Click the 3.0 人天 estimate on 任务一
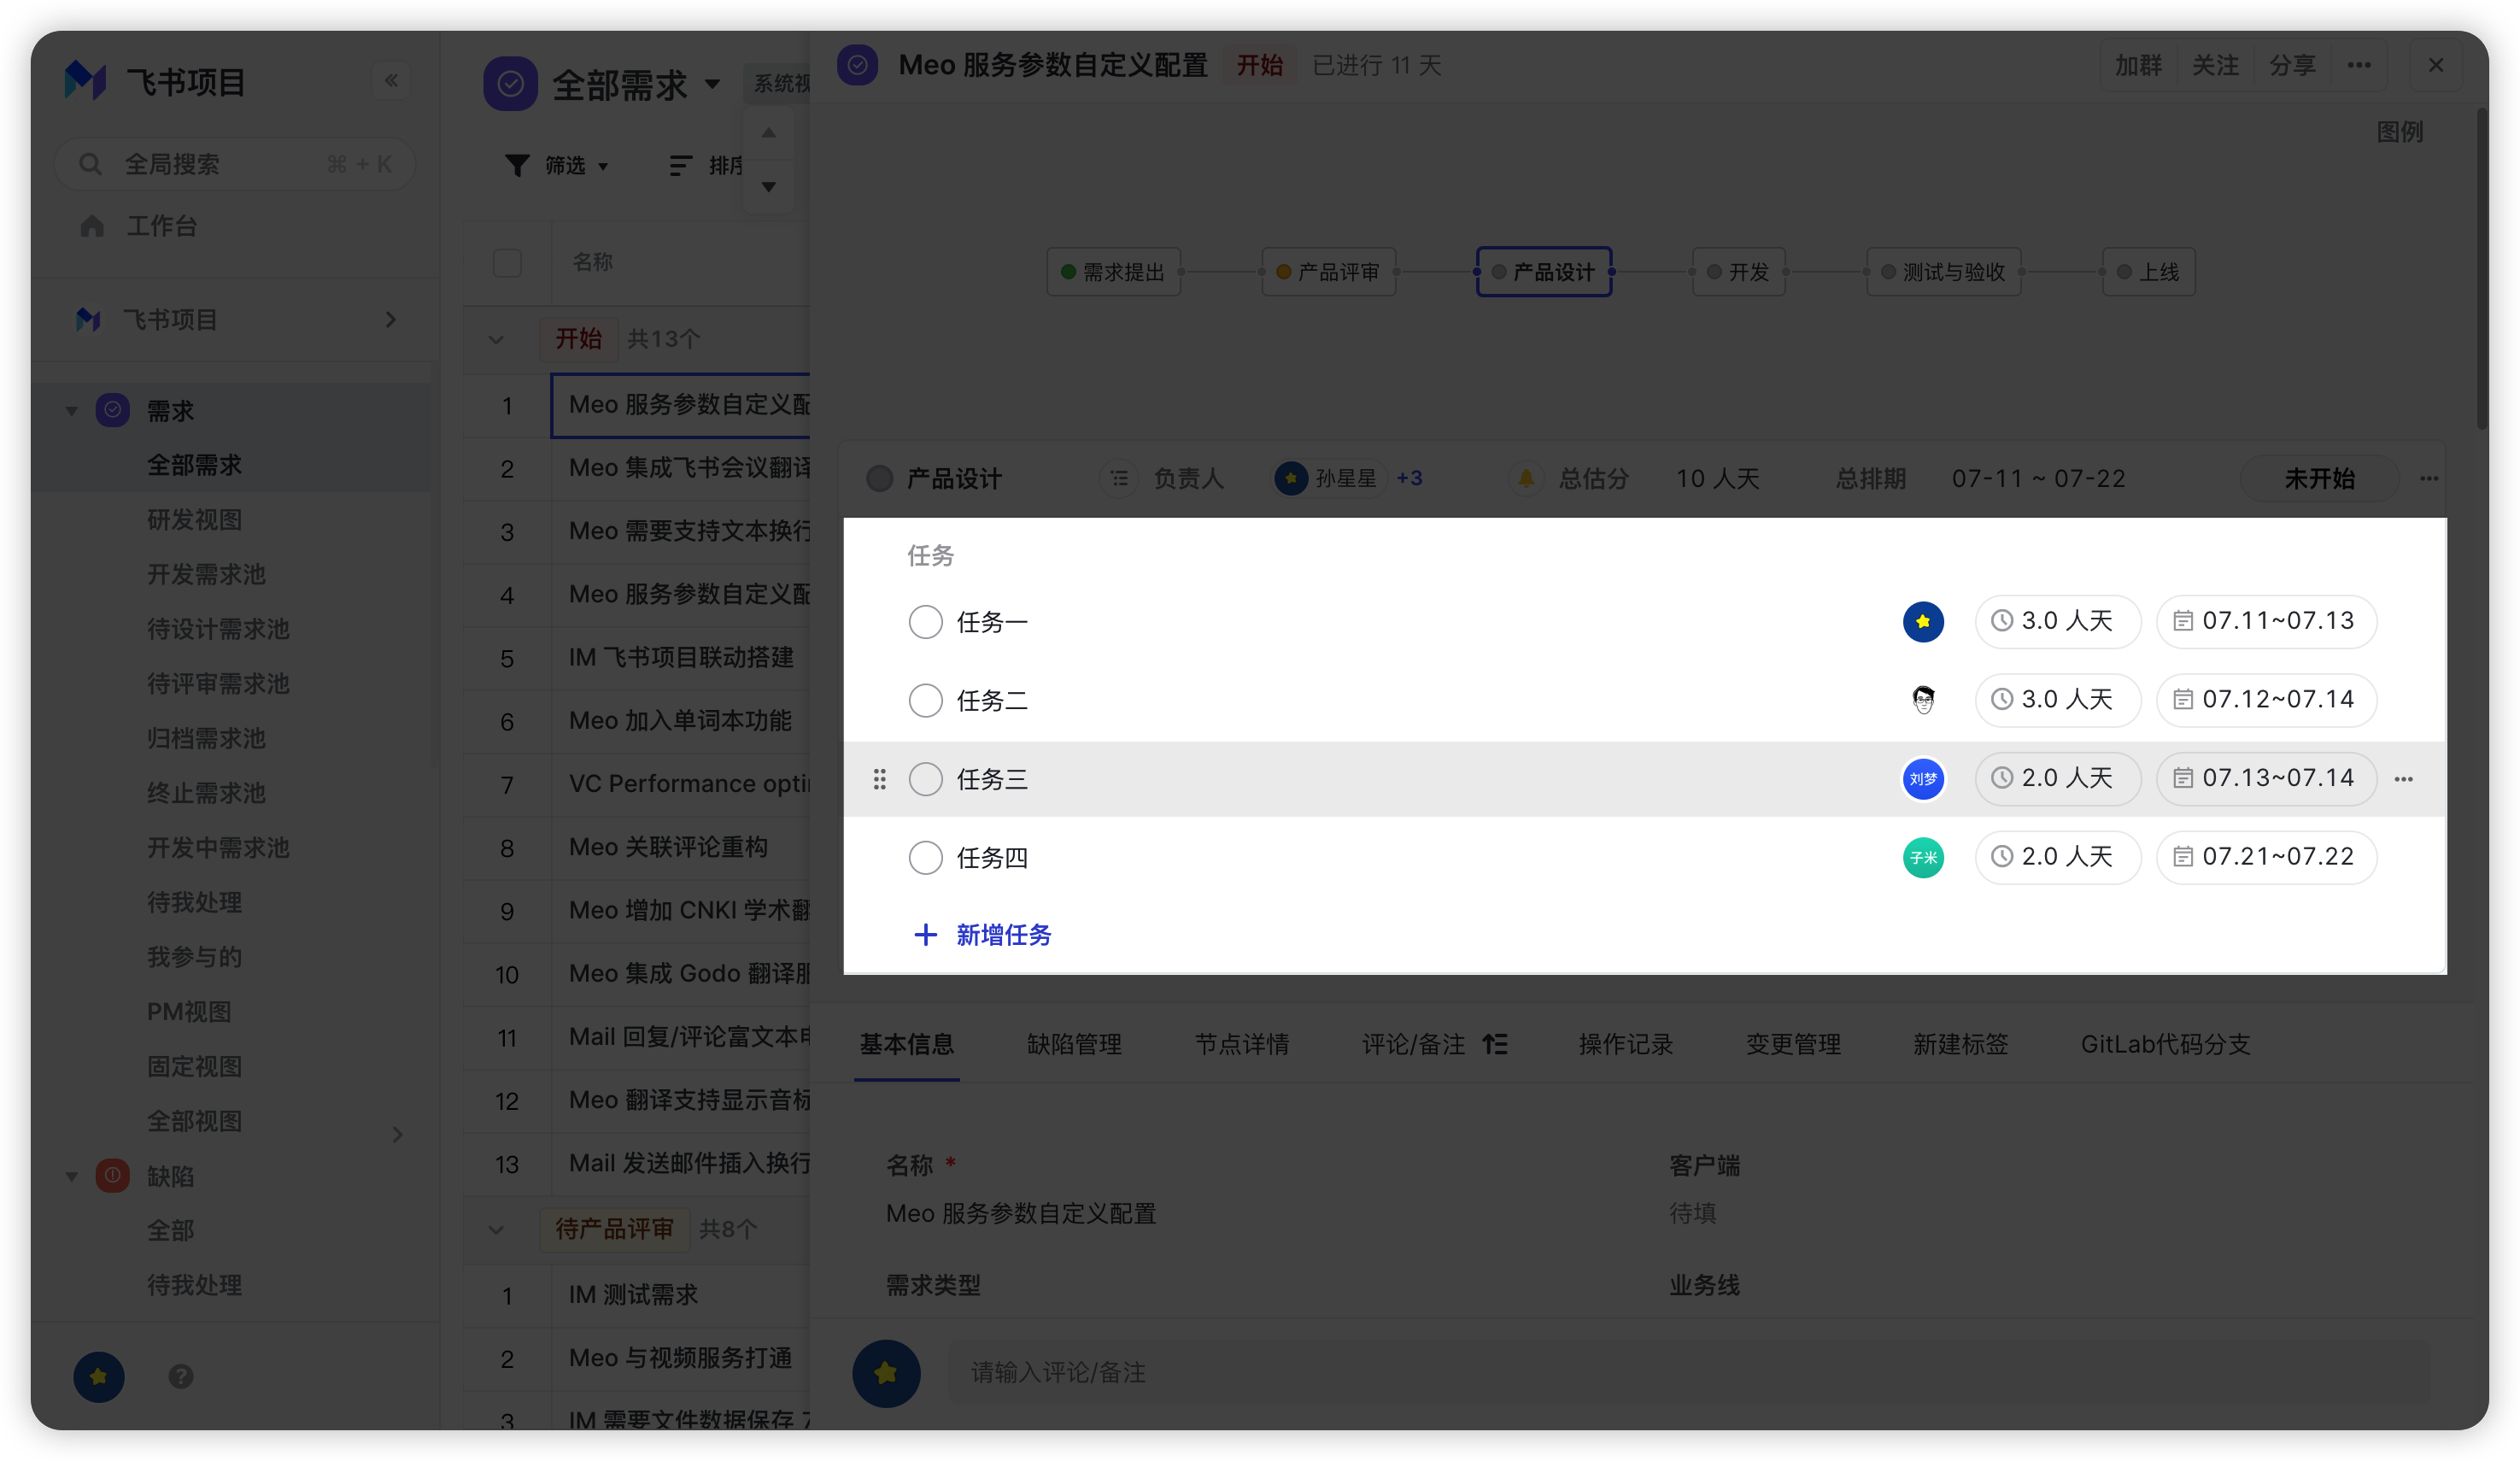 click(2057, 622)
